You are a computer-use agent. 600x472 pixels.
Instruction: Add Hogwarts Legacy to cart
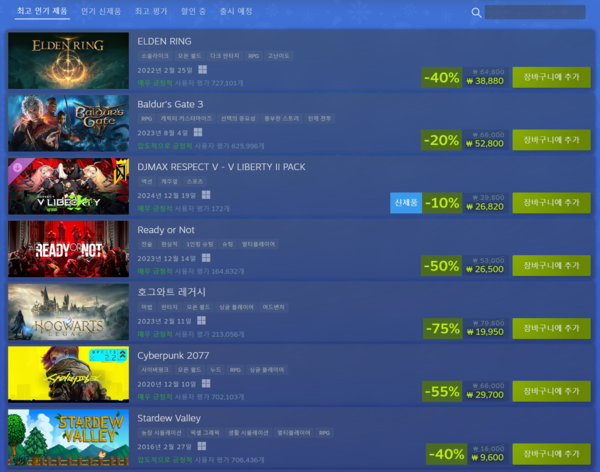[x=551, y=328]
